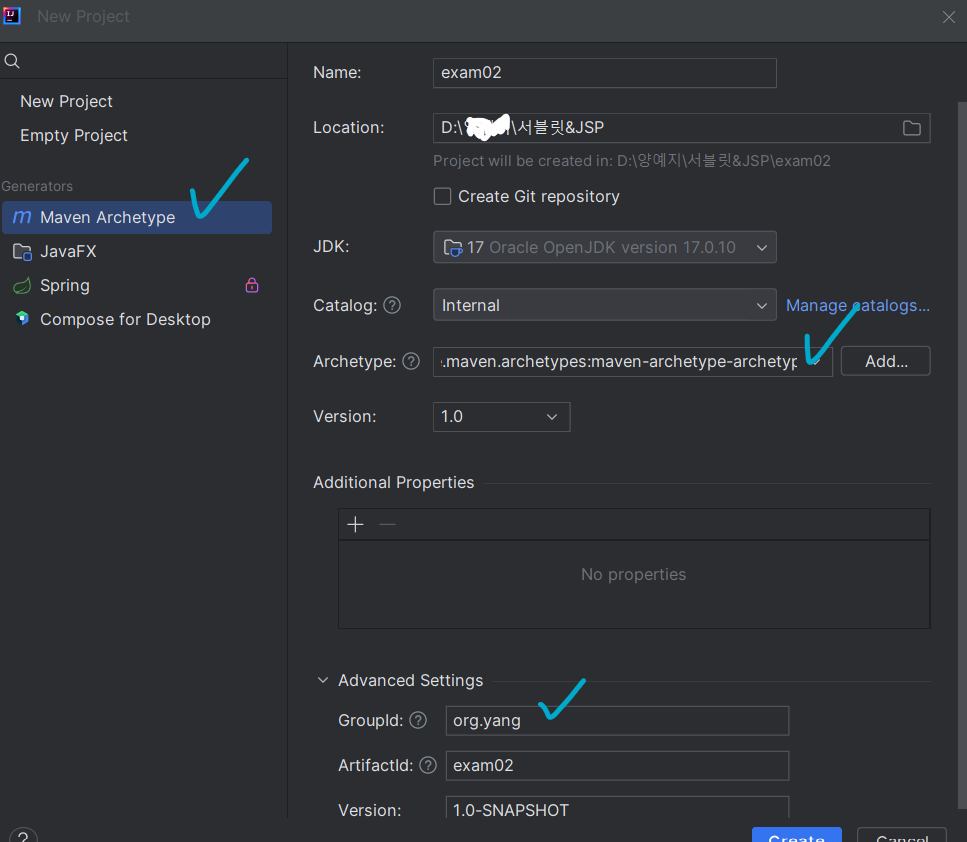
Task: Focus the Name field containing exam02
Action: coord(604,73)
